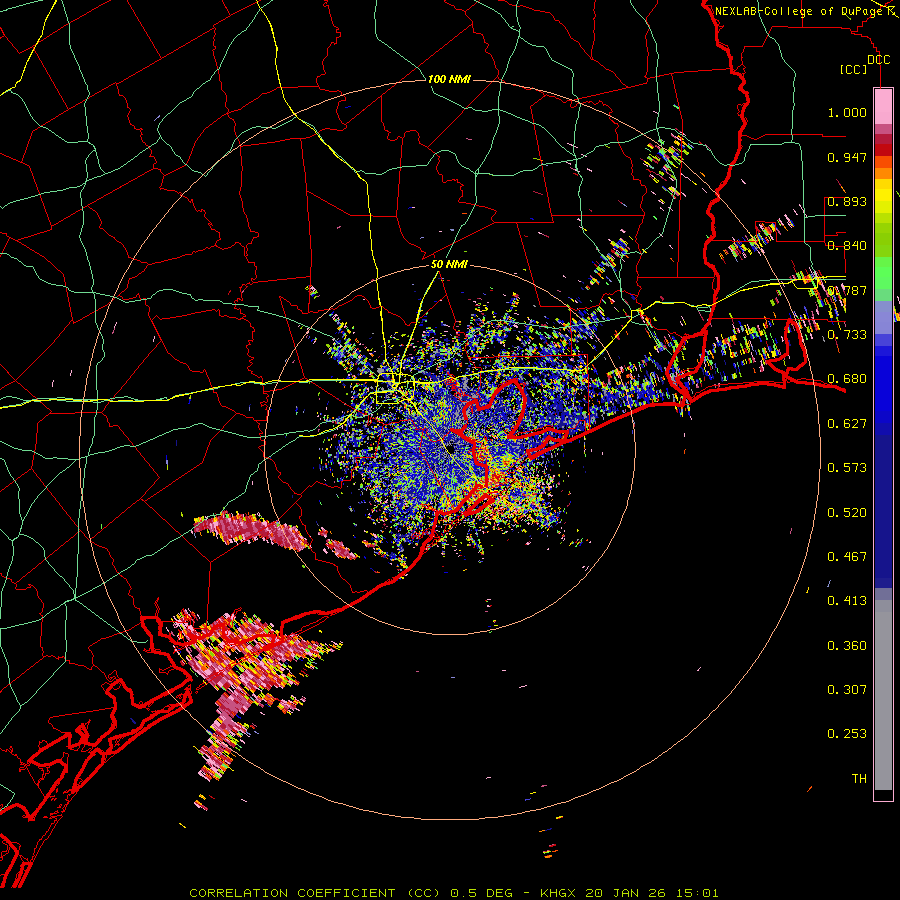This screenshot has width=900, height=900.
Task: Pick the red segment of the color bar
Action: (883, 150)
